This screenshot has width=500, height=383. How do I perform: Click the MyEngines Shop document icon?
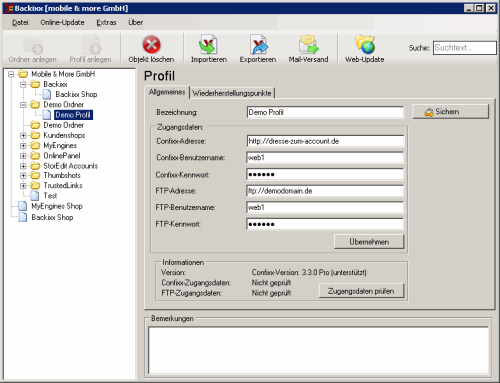(x=23, y=206)
